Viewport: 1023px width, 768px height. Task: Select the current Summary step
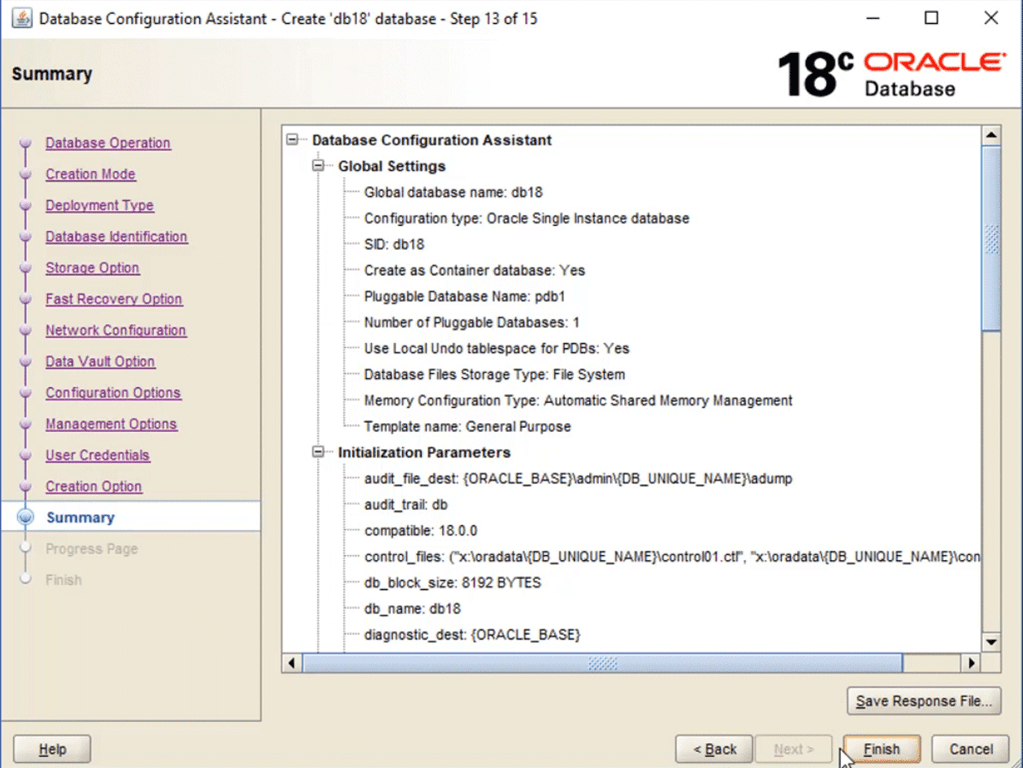click(x=80, y=517)
